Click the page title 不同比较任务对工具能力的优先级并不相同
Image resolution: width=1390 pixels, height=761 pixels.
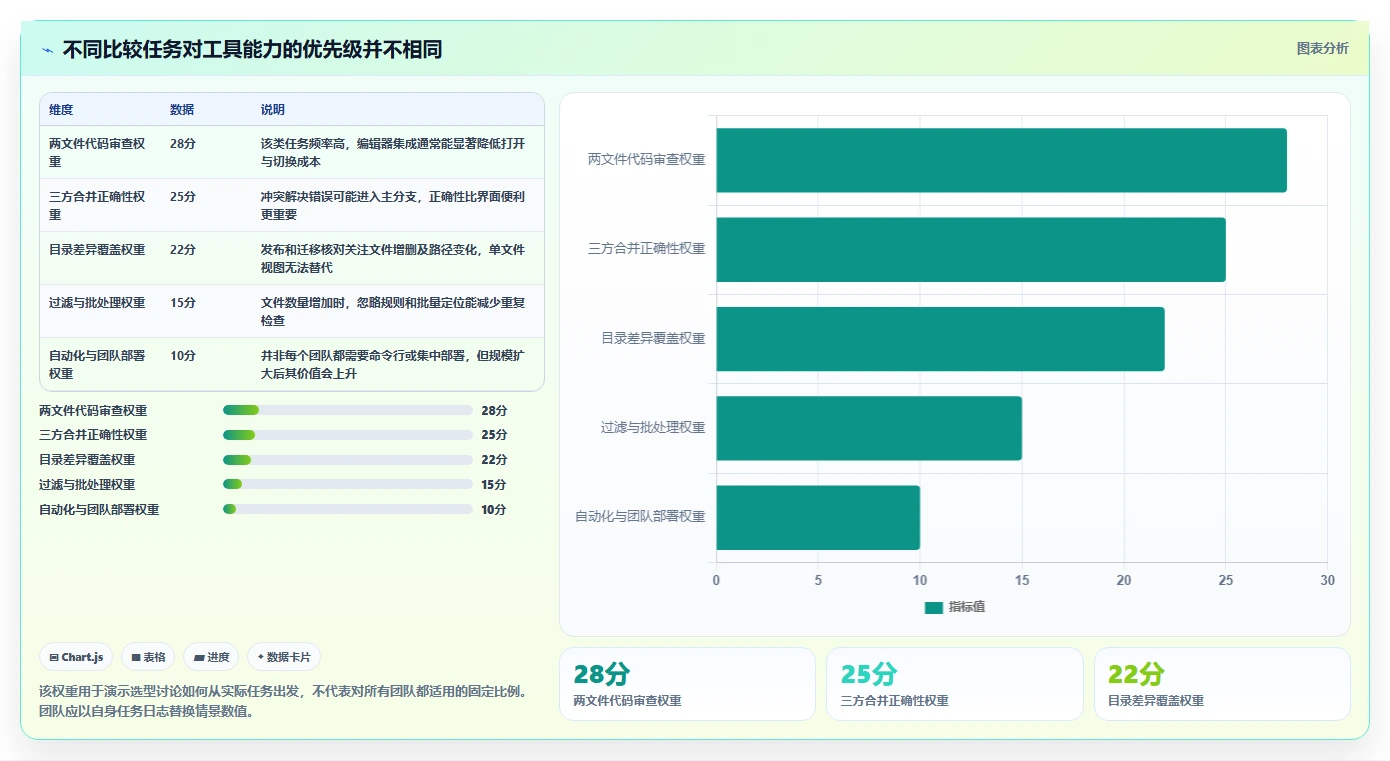252,50
